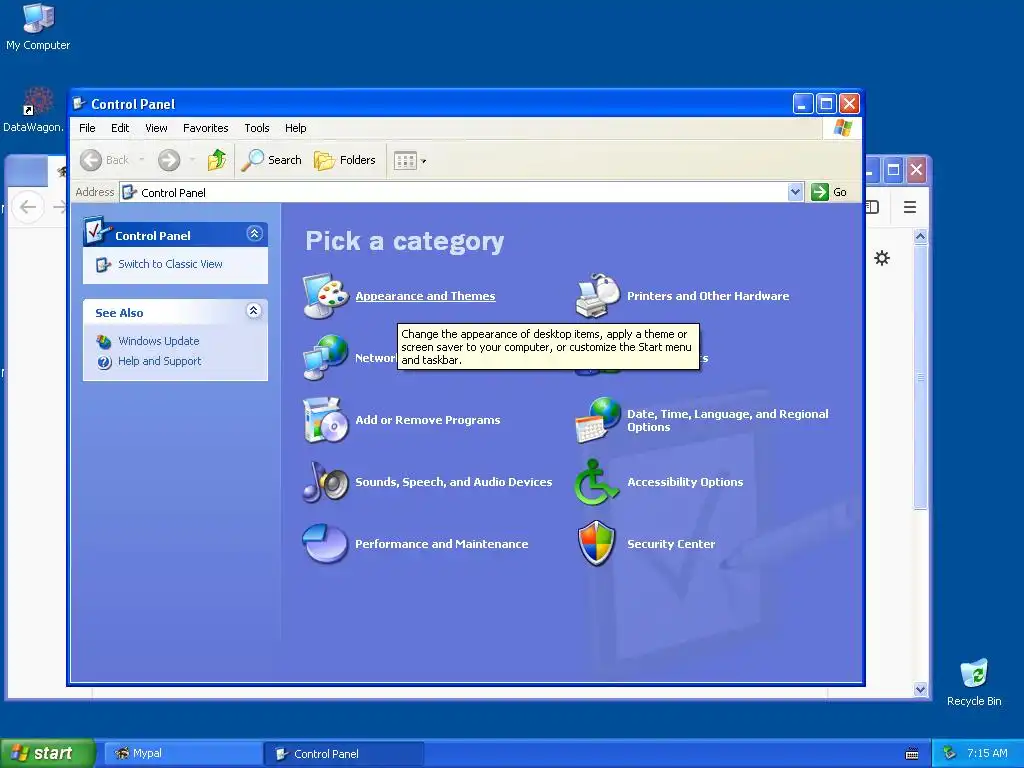The image size is (1024, 768).
Task: Click Control Panel taskbar button
Action: (x=344, y=754)
